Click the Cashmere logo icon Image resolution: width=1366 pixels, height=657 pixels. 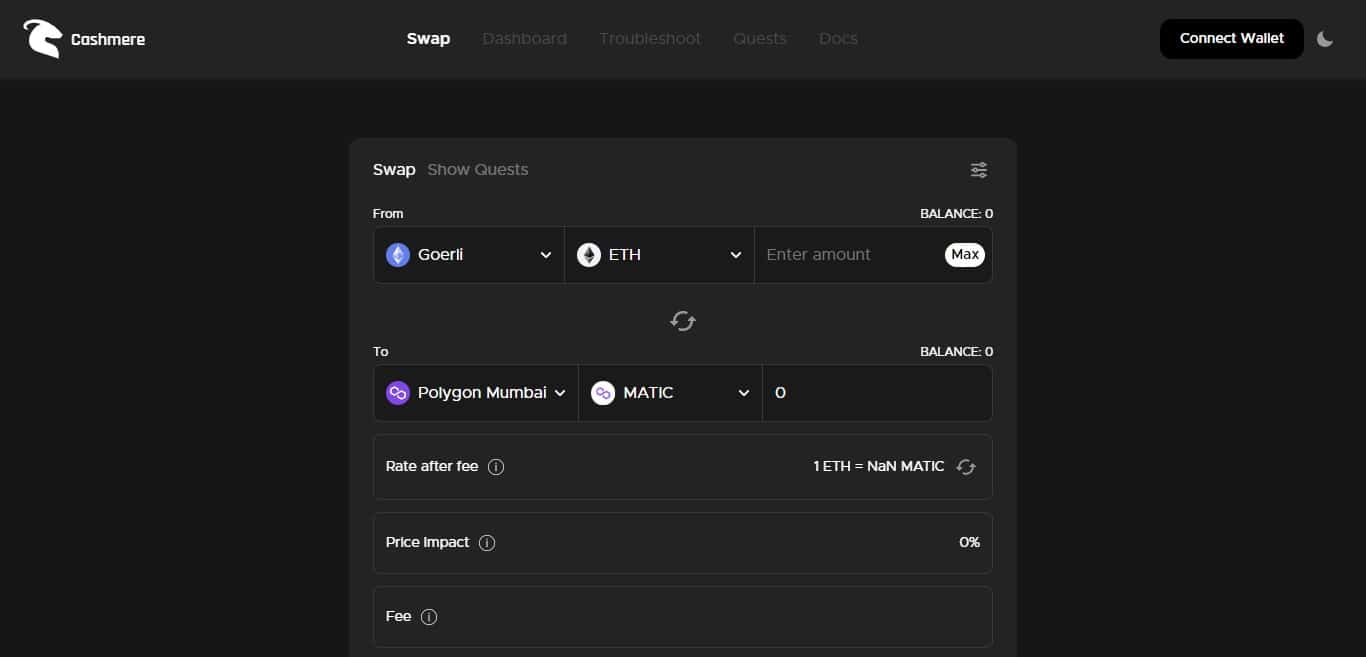(42, 39)
